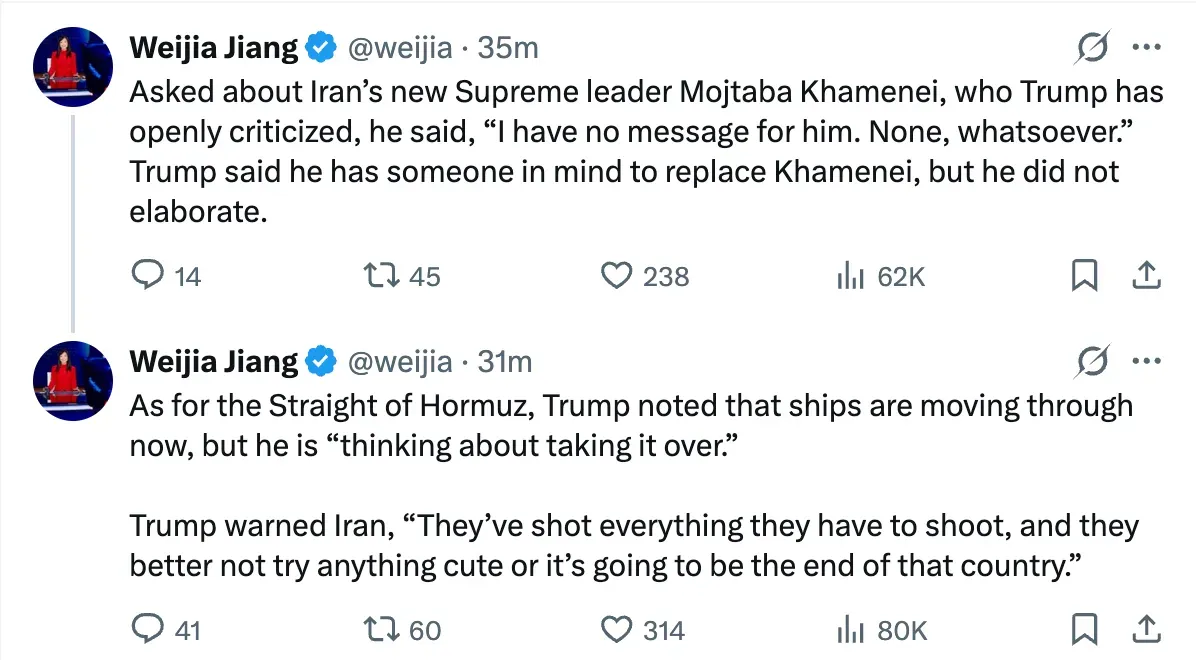Screen dimensions: 1196x660
Task: Like the tweet with 314 likes
Action: pyautogui.click(x=617, y=630)
